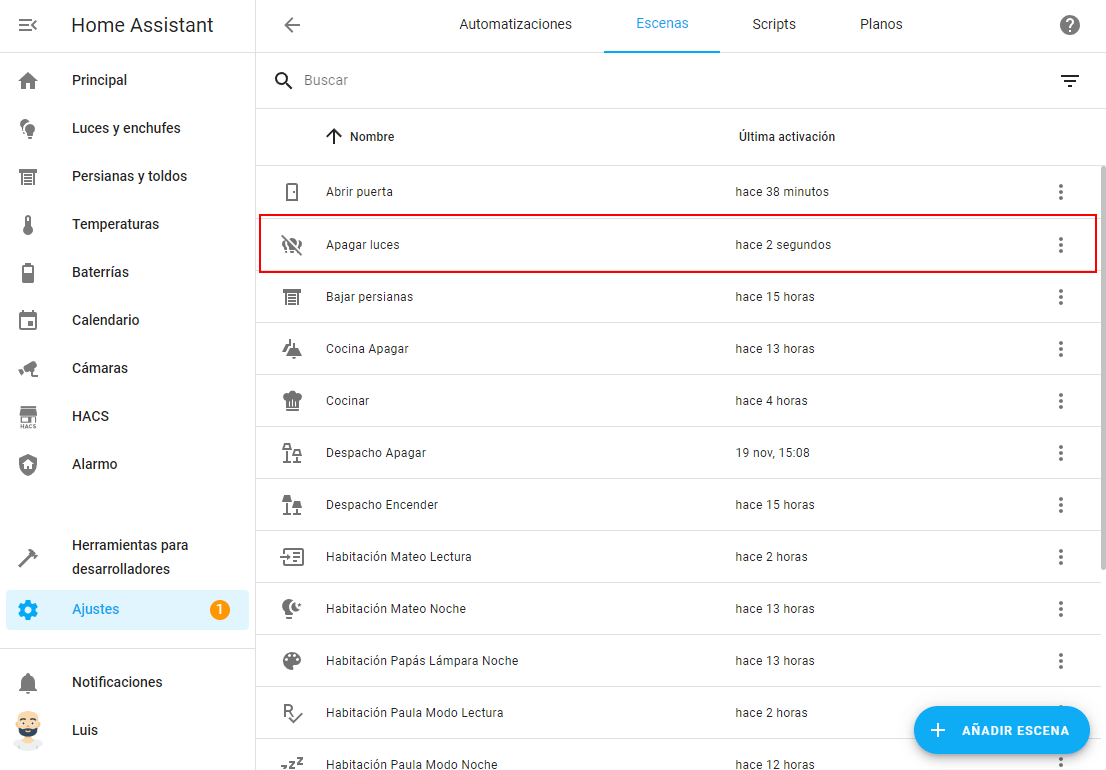Image resolution: width=1106 pixels, height=770 pixels.
Task: Expand options menu for Despacho Encender
Action: [1061, 505]
